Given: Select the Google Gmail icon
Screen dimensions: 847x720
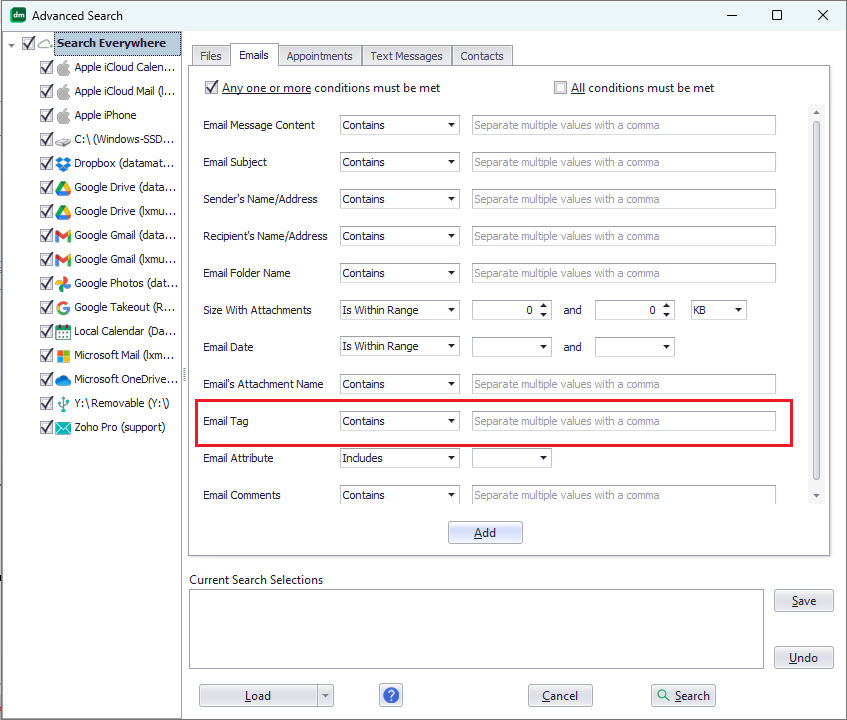Looking at the screenshot, I should [60, 235].
